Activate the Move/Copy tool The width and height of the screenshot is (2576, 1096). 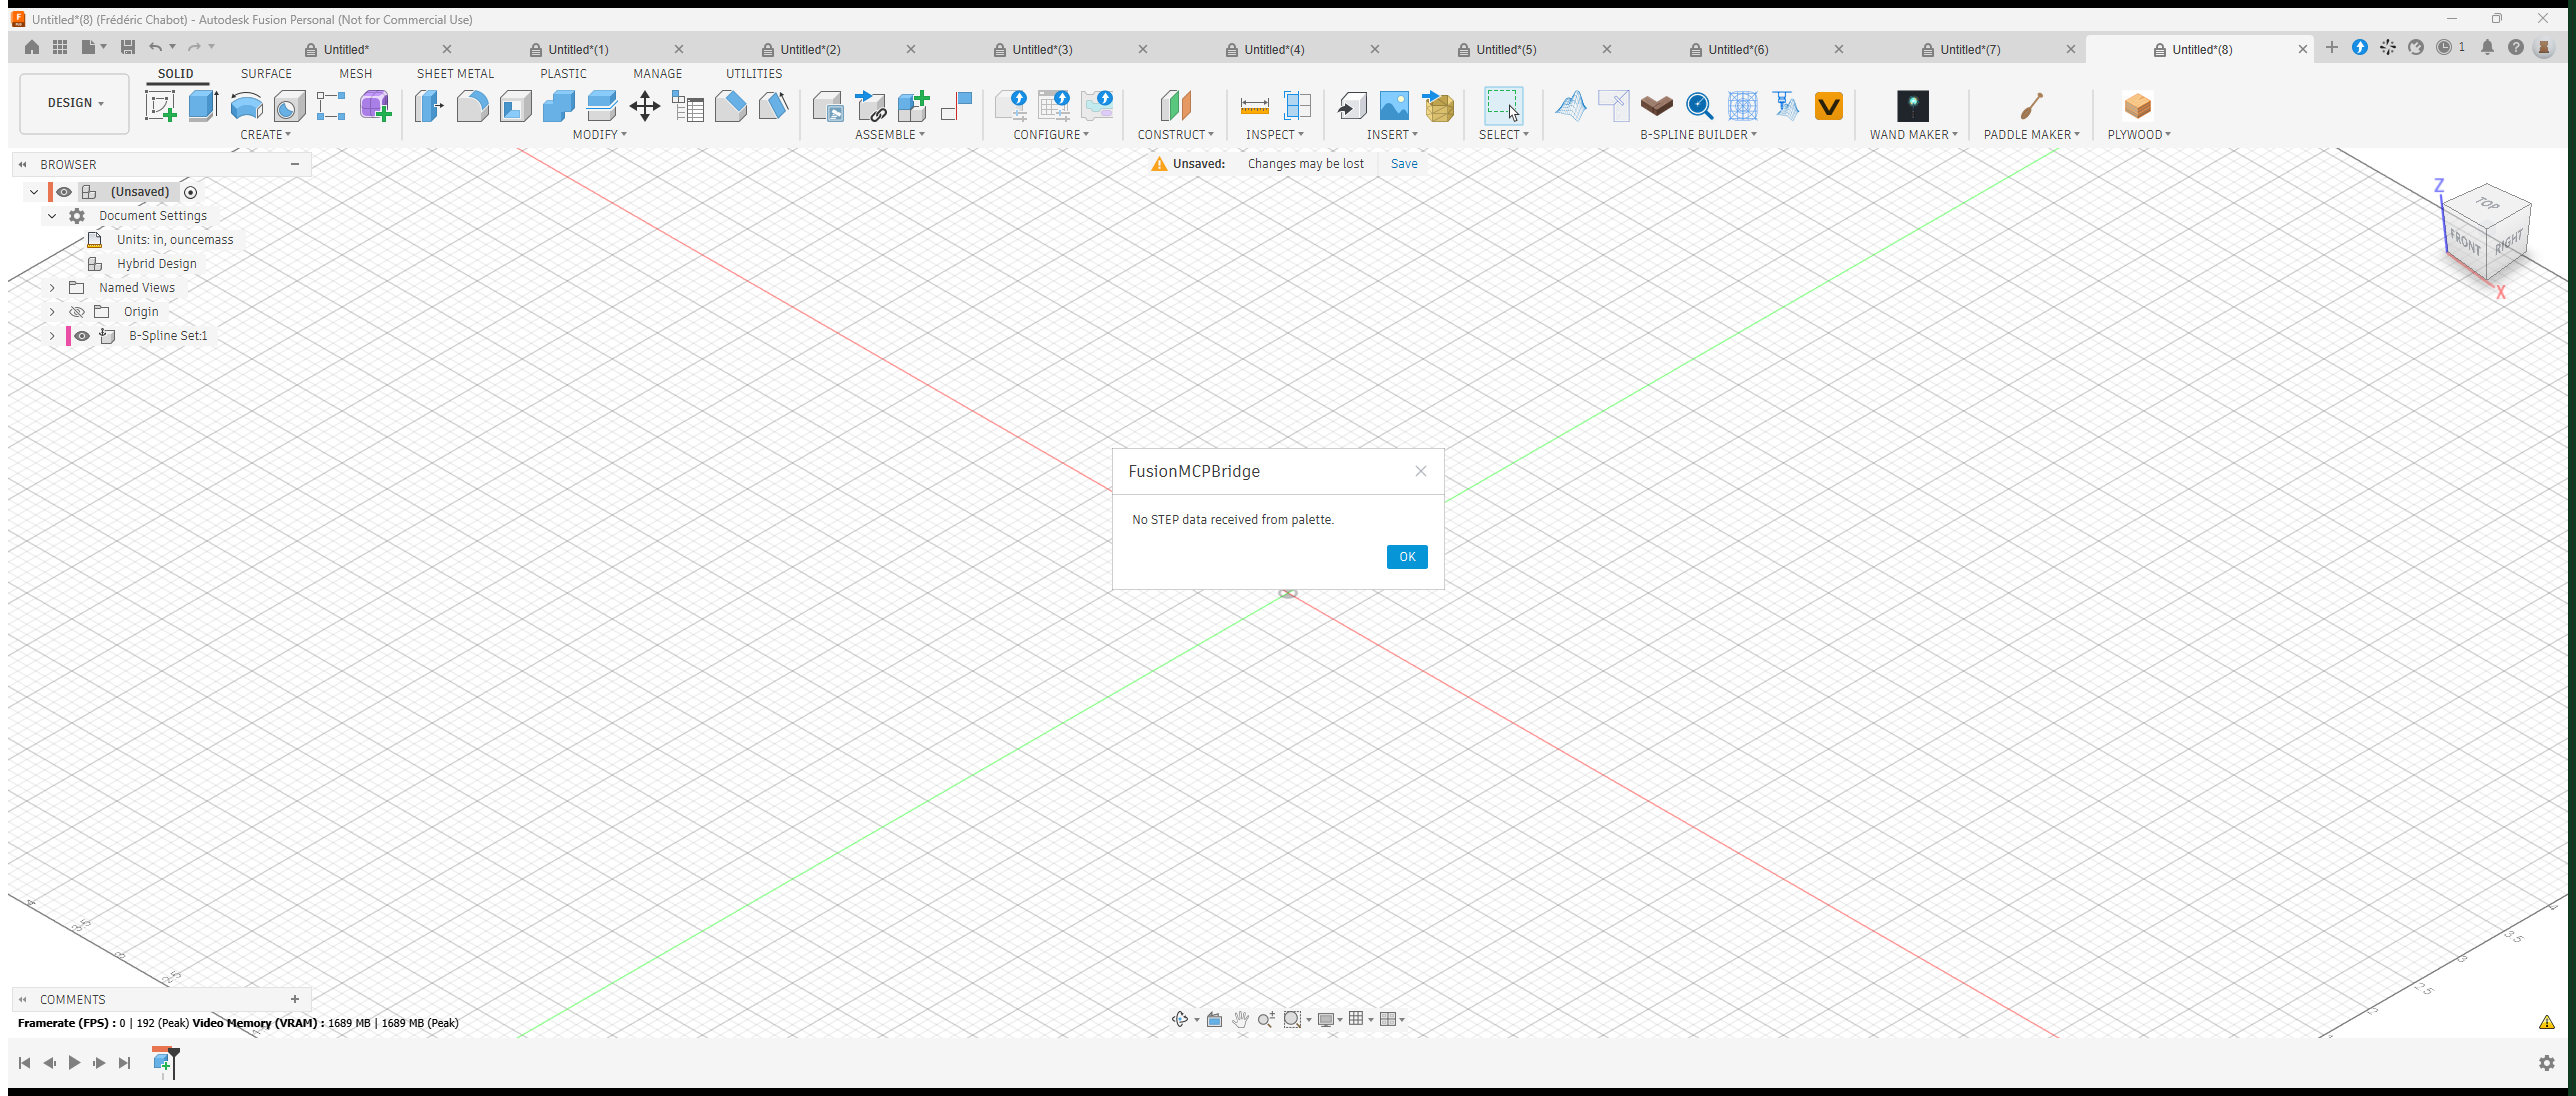[x=645, y=106]
